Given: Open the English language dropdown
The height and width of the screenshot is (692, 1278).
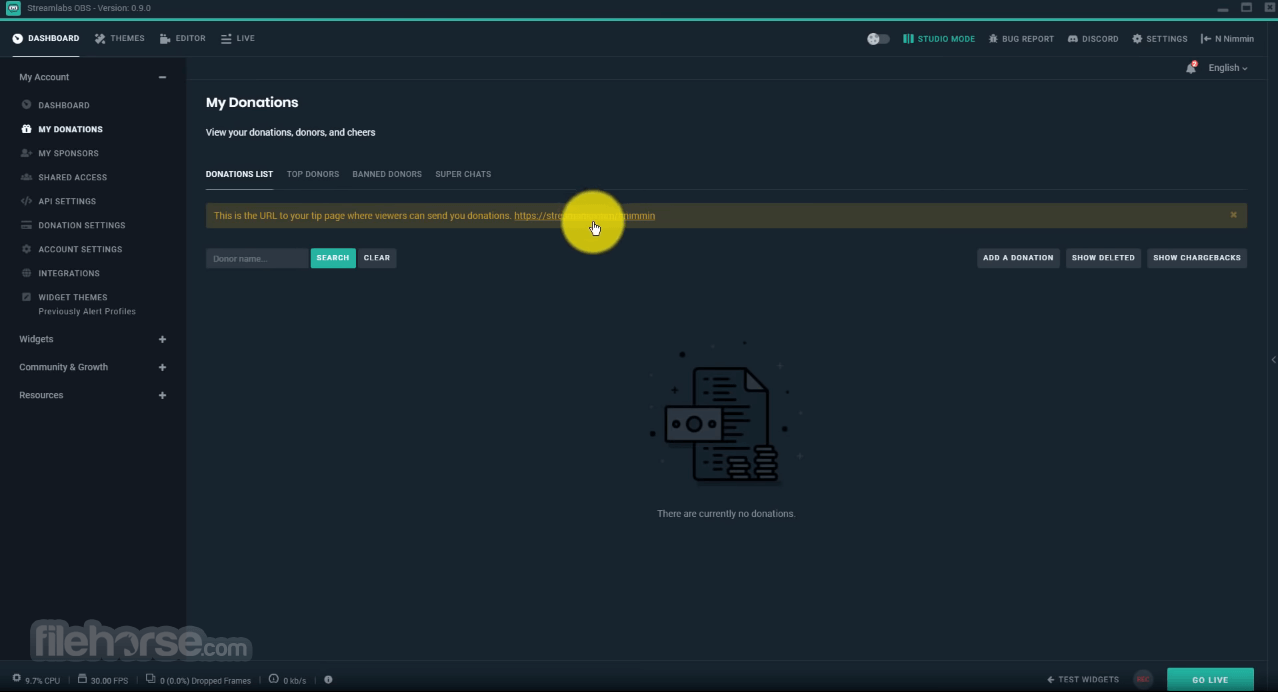Looking at the screenshot, I should click(x=1228, y=68).
